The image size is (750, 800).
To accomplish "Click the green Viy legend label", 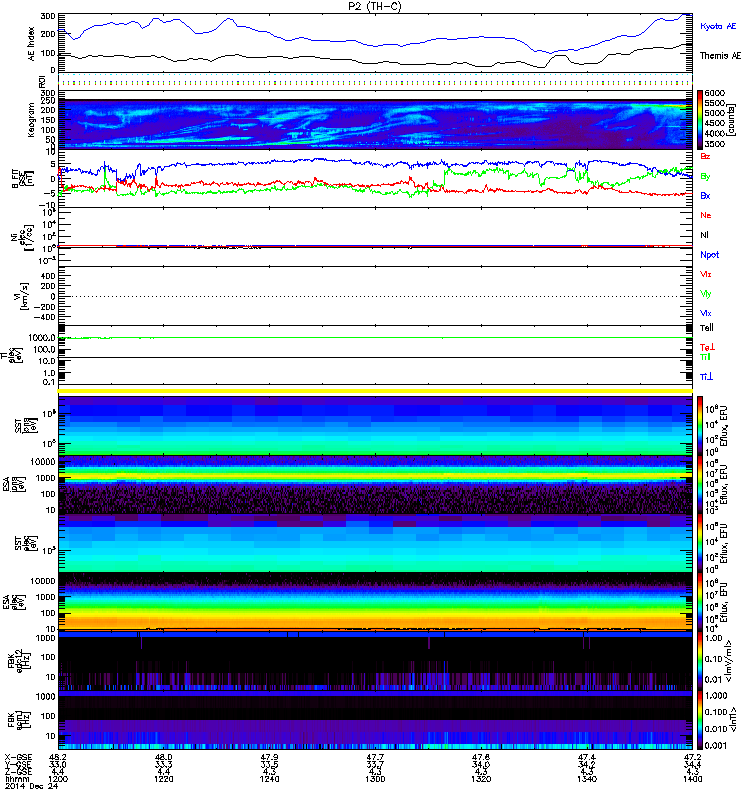I will tap(706, 294).
